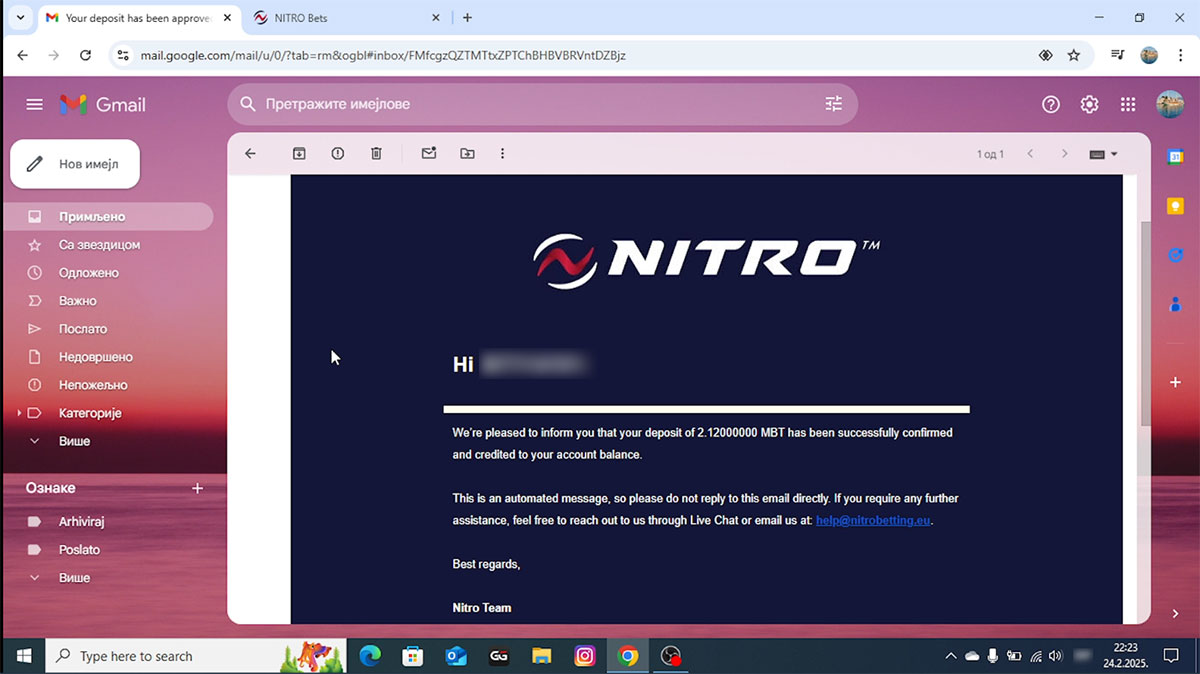
Task: View site information icon in address bar
Action: tap(123, 55)
